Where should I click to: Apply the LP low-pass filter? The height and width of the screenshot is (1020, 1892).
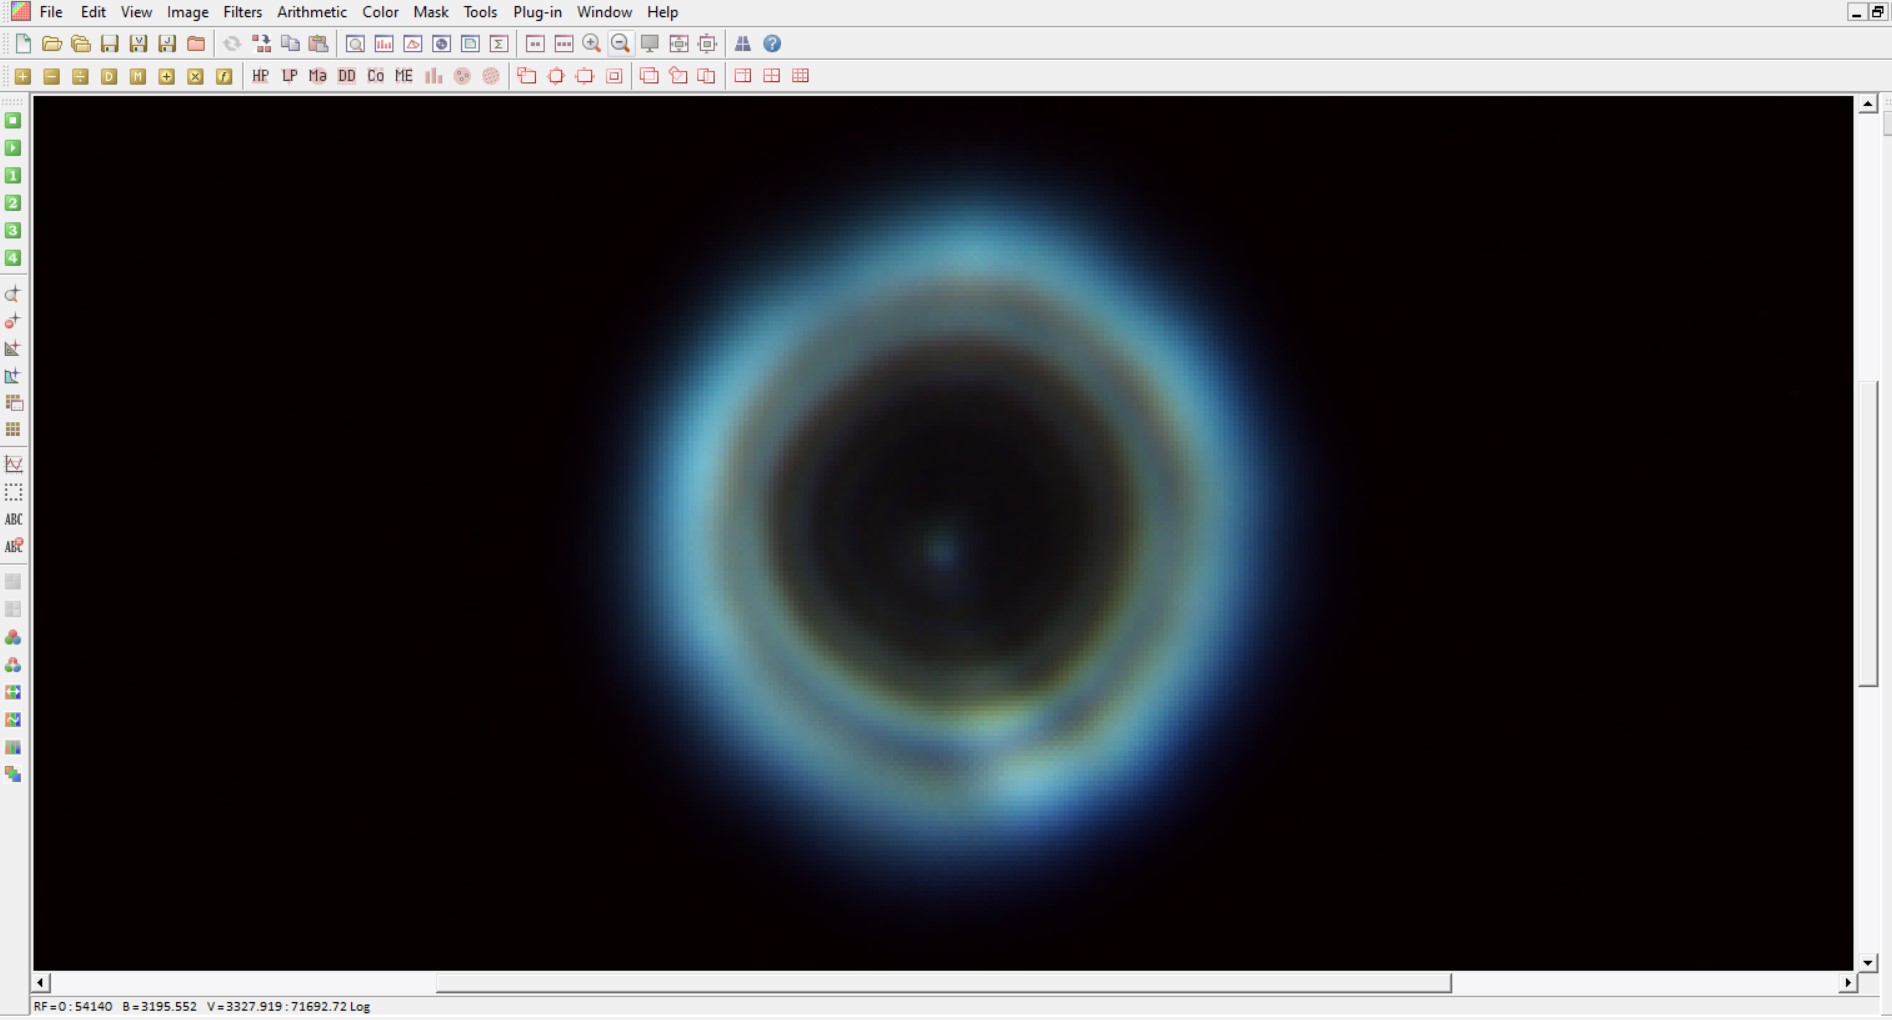(x=290, y=76)
